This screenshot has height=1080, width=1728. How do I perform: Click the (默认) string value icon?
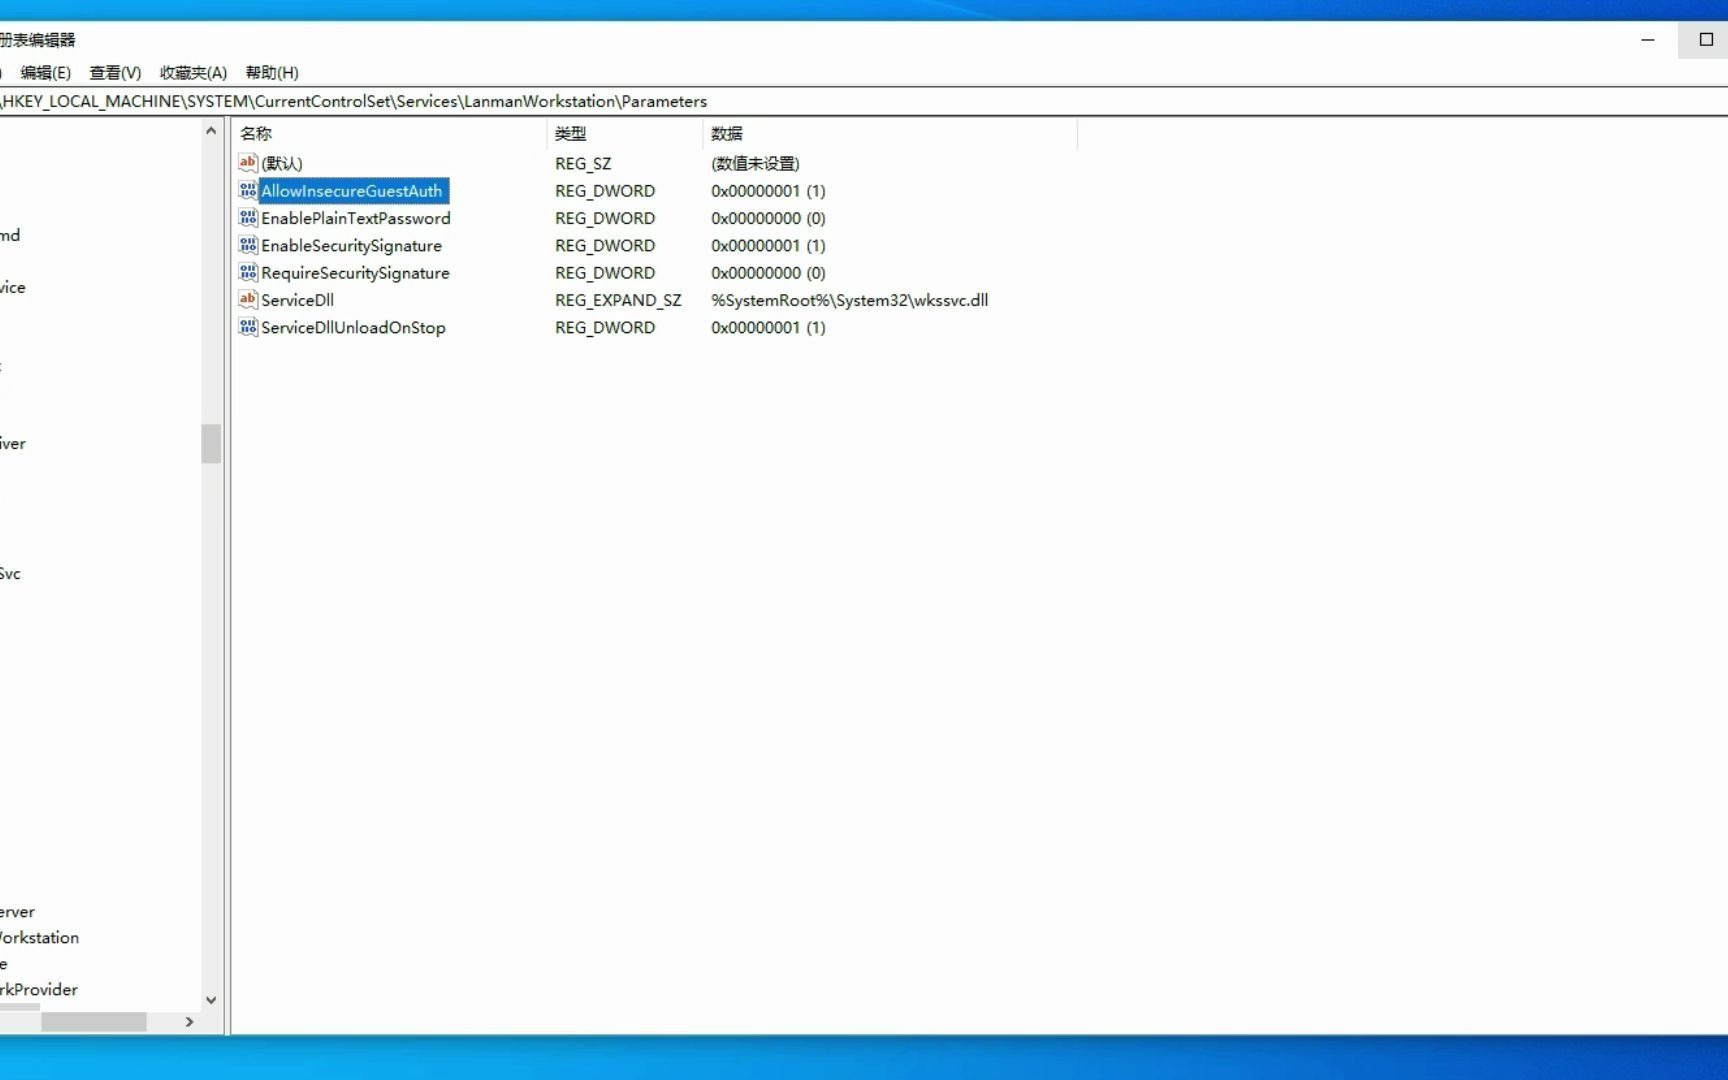[248, 163]
